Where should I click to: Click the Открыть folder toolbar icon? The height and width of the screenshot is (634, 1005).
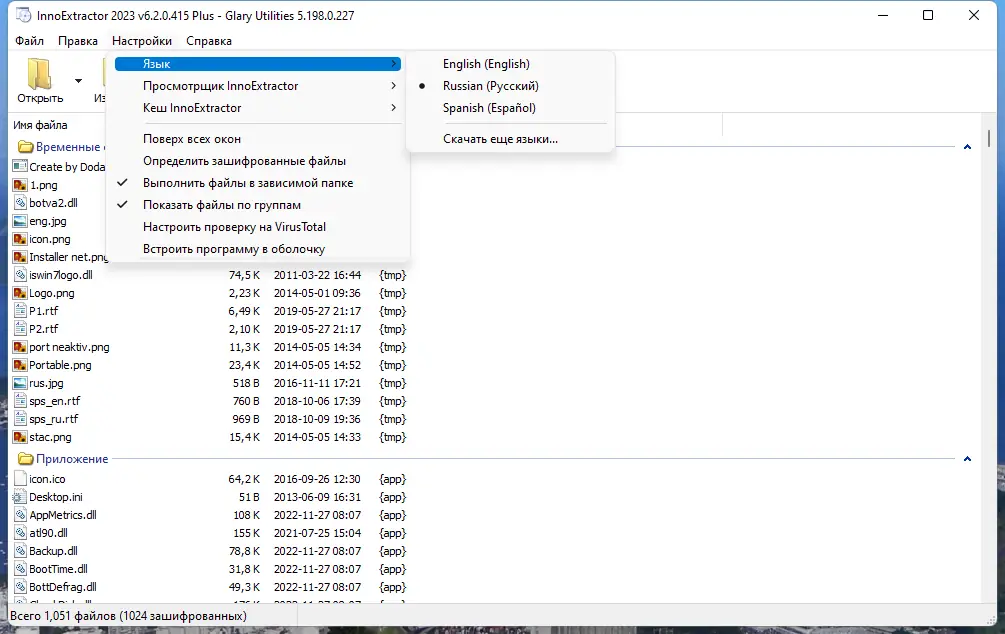pyautogui.click(x=40, y=74)
